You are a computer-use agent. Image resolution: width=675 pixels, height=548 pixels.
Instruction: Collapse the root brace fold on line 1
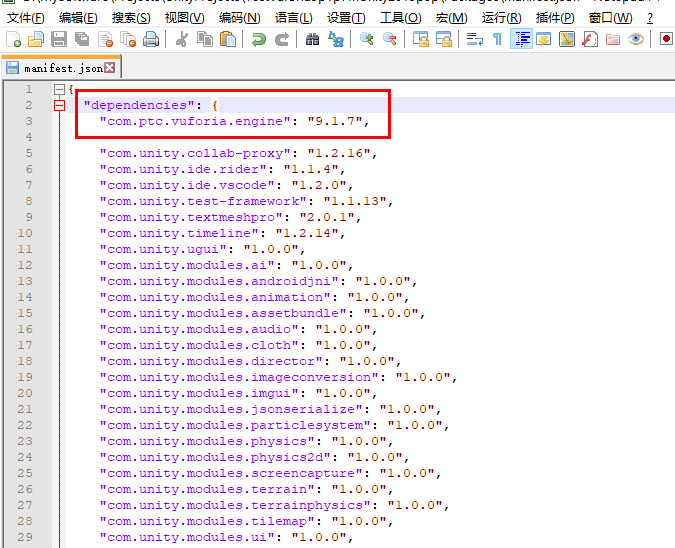tap(59, 90)
